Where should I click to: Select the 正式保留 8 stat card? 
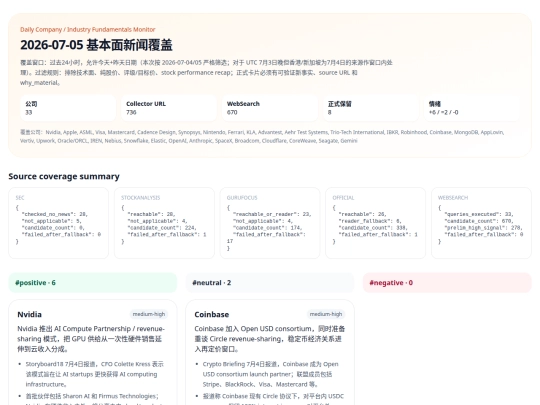pyautogui.click(x=371, y=108)
